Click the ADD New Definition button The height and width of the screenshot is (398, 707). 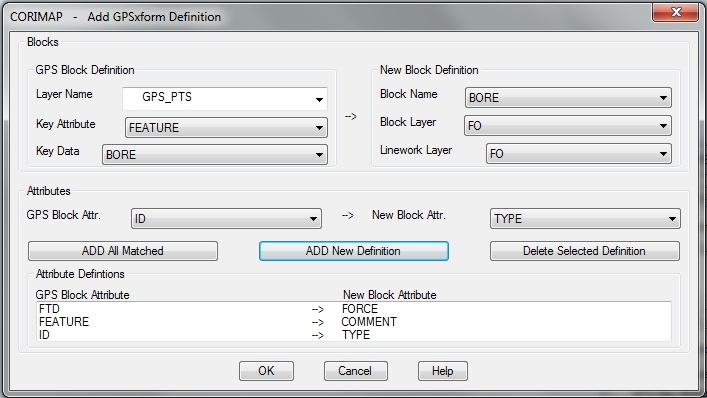354,251
